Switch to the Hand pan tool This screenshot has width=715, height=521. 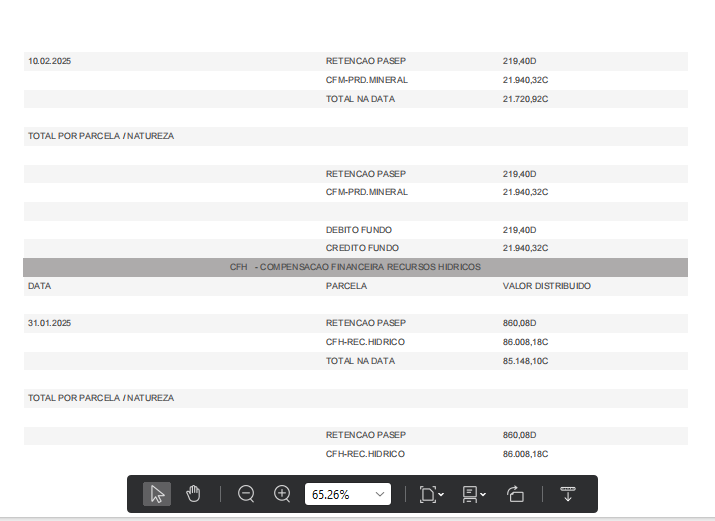[193, 494]
